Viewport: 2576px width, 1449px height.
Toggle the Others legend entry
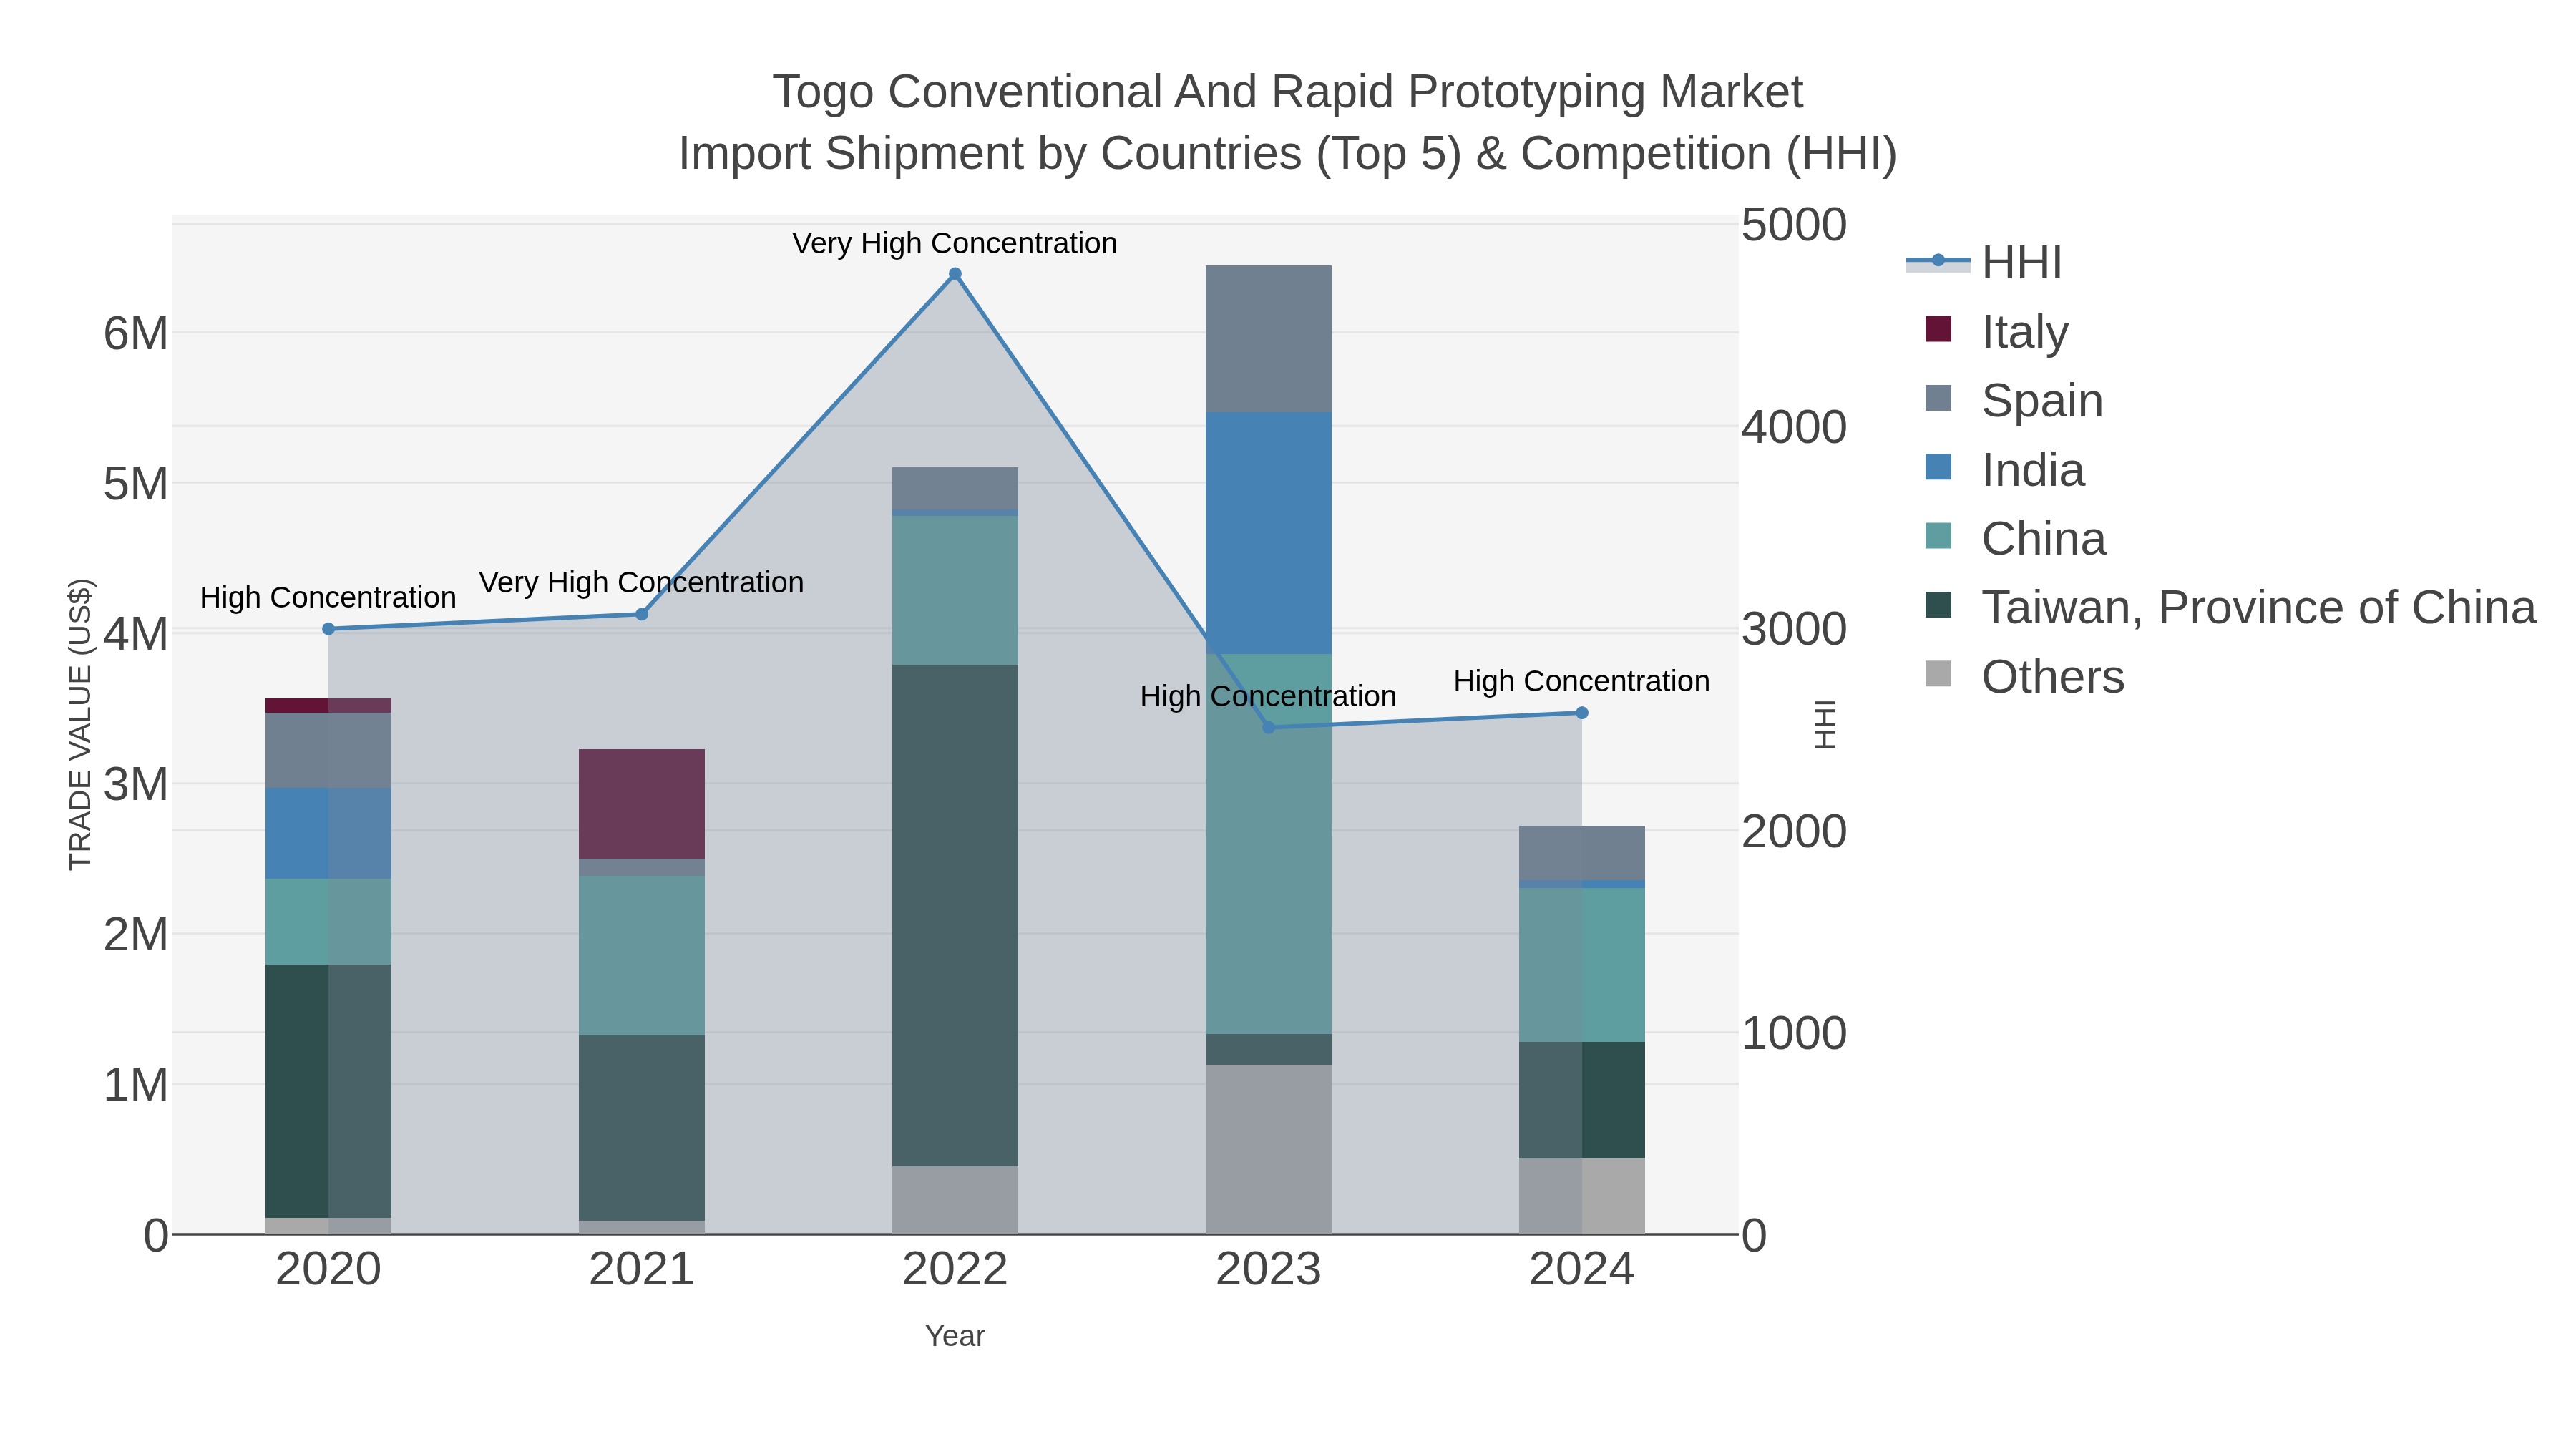click(2024, 676)
